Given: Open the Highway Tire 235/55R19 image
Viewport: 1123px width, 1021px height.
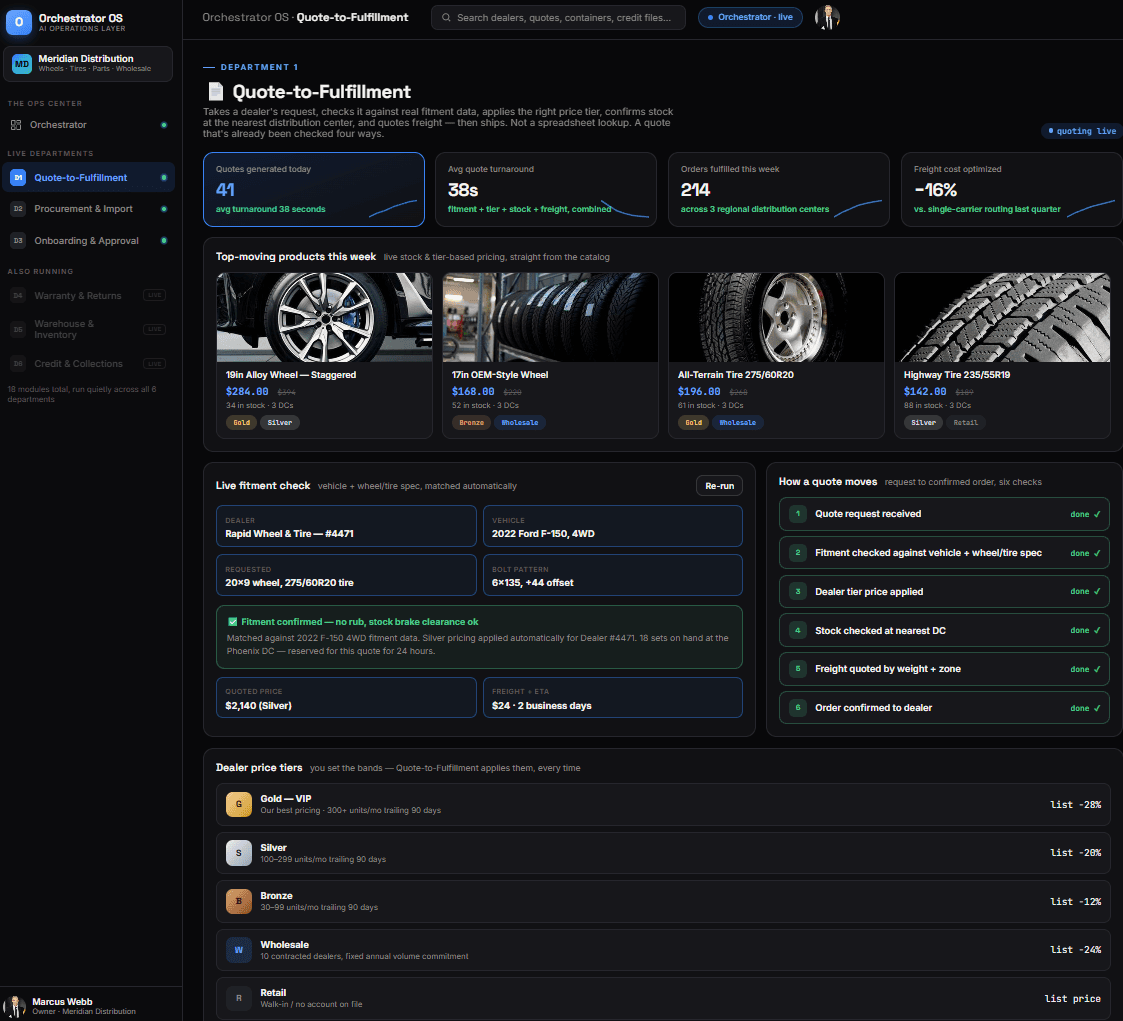Looking at the screenshot, I should 1002,317.
